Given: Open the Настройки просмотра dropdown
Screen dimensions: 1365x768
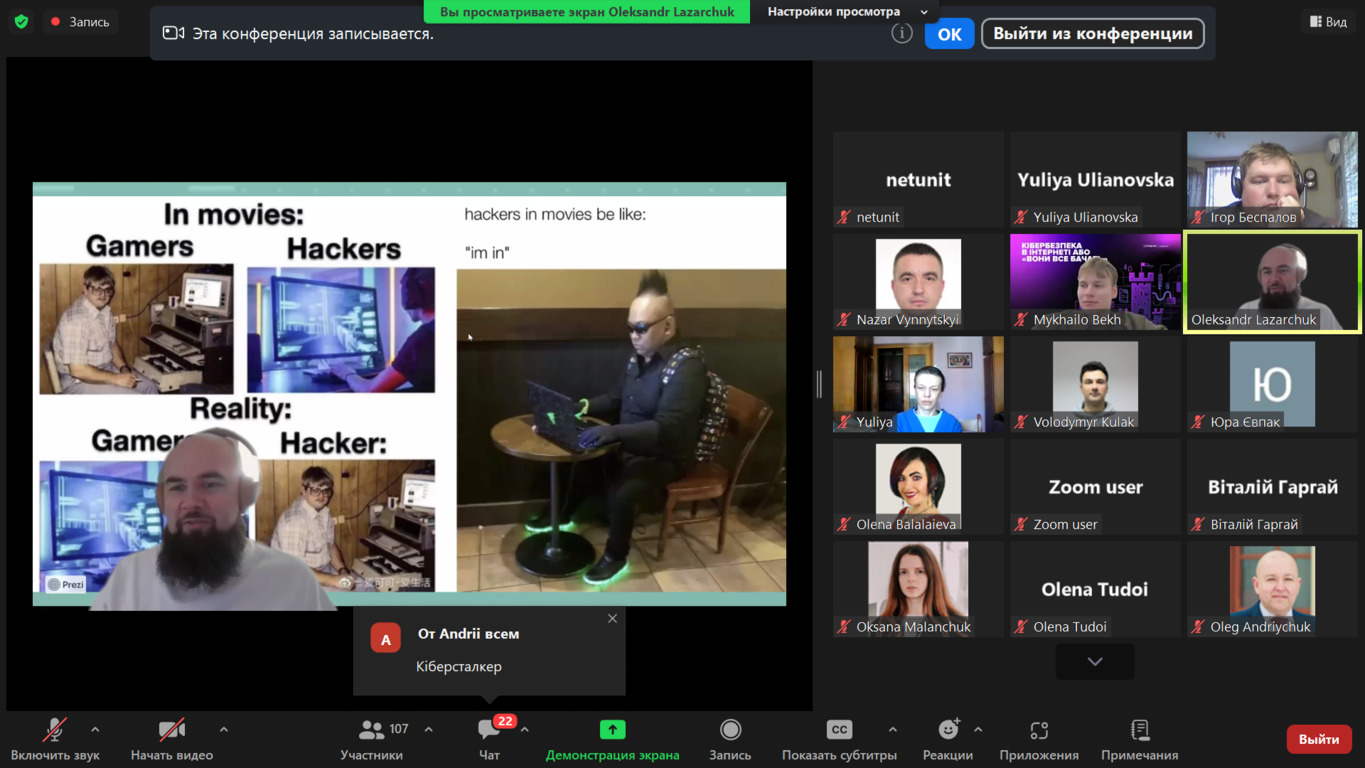Looking at the screenshot, I should coord(847,11).
